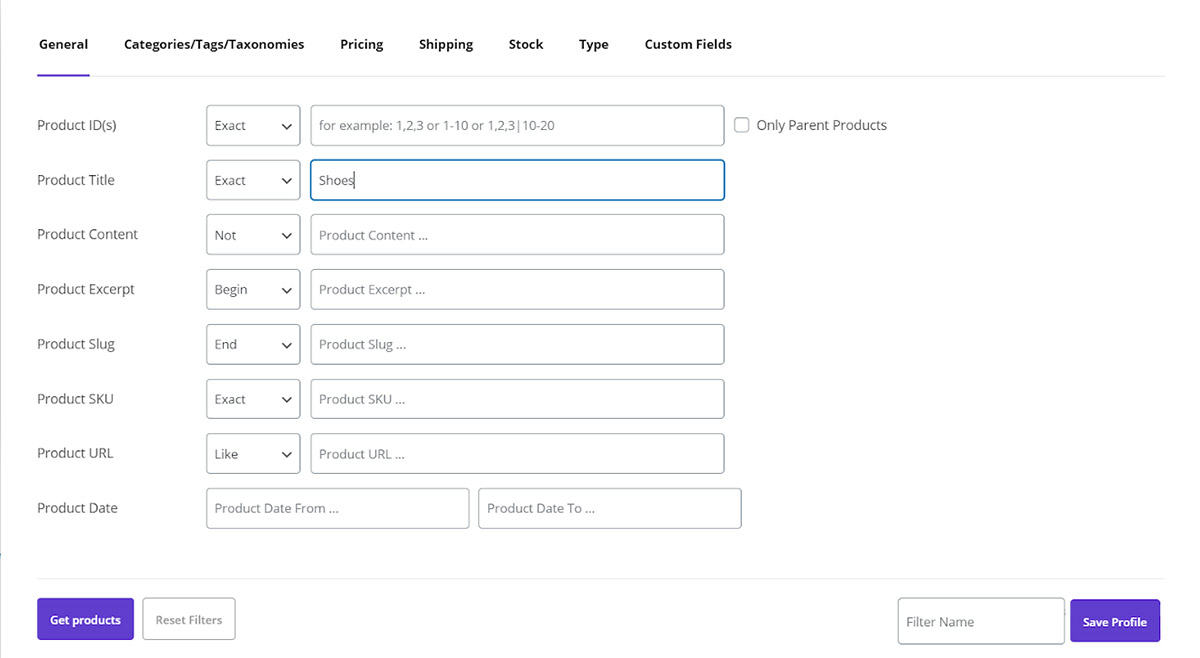The width and height of the screenshot is (1200, 658).
Task: Click the Product SKU text field
Action: pos(517,399)
